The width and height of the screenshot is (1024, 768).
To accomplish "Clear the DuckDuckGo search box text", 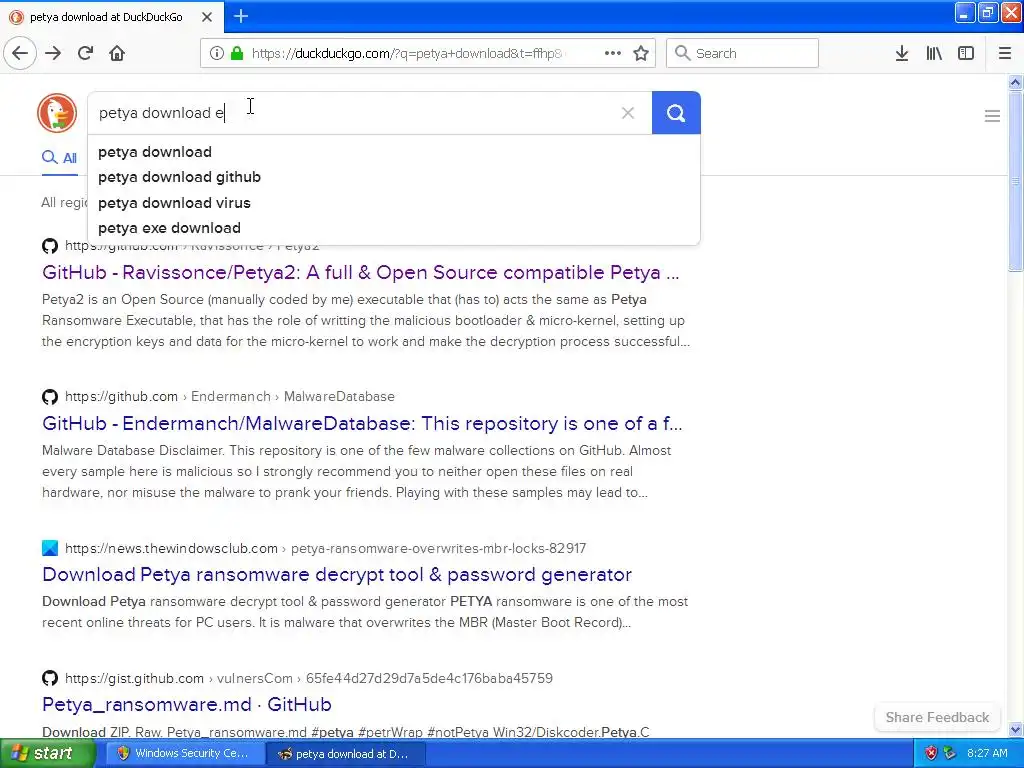I will (x=628, y=113).
